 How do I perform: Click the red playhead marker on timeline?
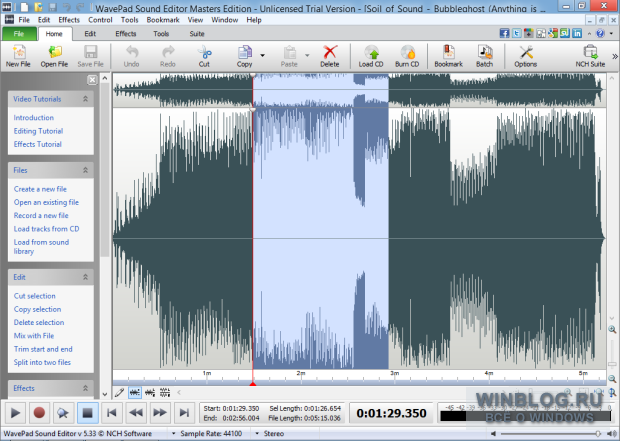pos(253,384)
